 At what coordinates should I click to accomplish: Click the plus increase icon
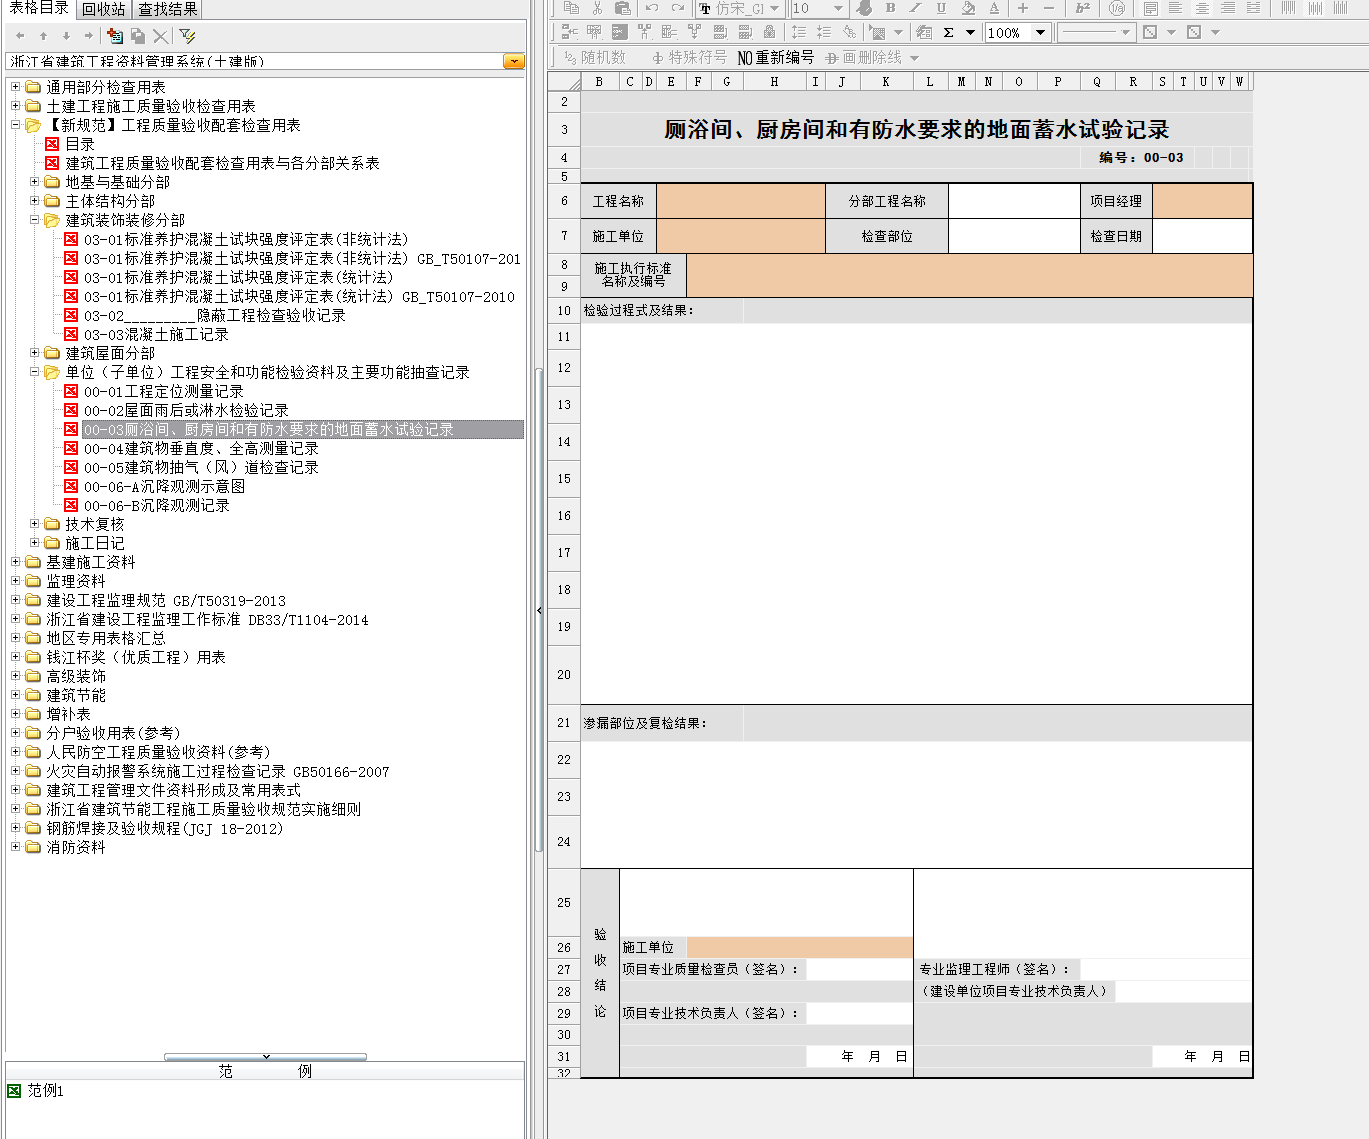(x=1023, y=7)
